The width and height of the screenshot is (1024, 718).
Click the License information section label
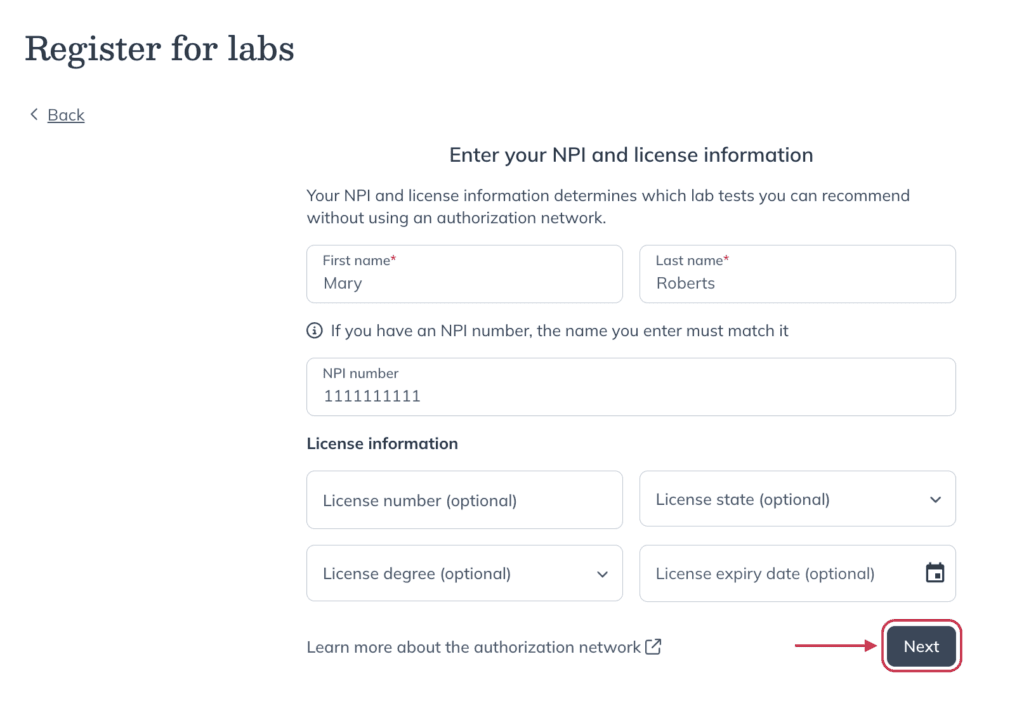[383, 444]
